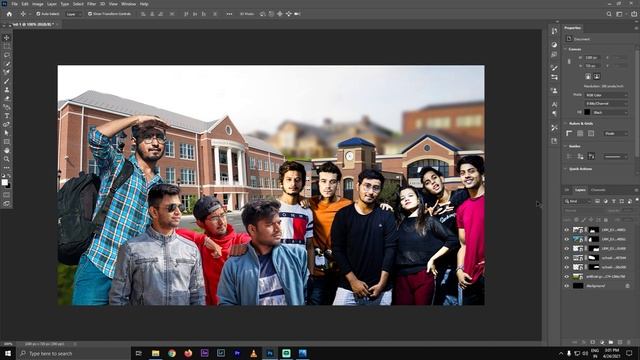Open the guides line style dropdown
The width and height of the screenshot is (640, 360).
616,157
